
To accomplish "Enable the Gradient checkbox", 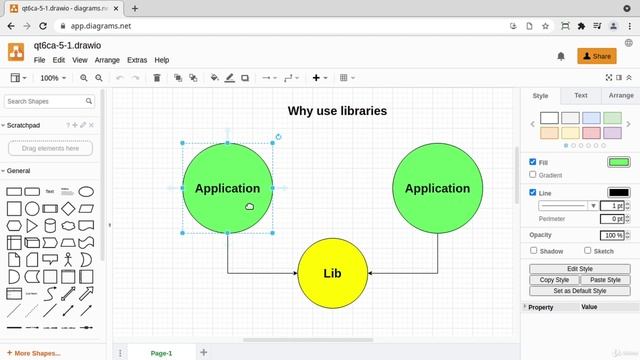I will (x=533, y=174).
